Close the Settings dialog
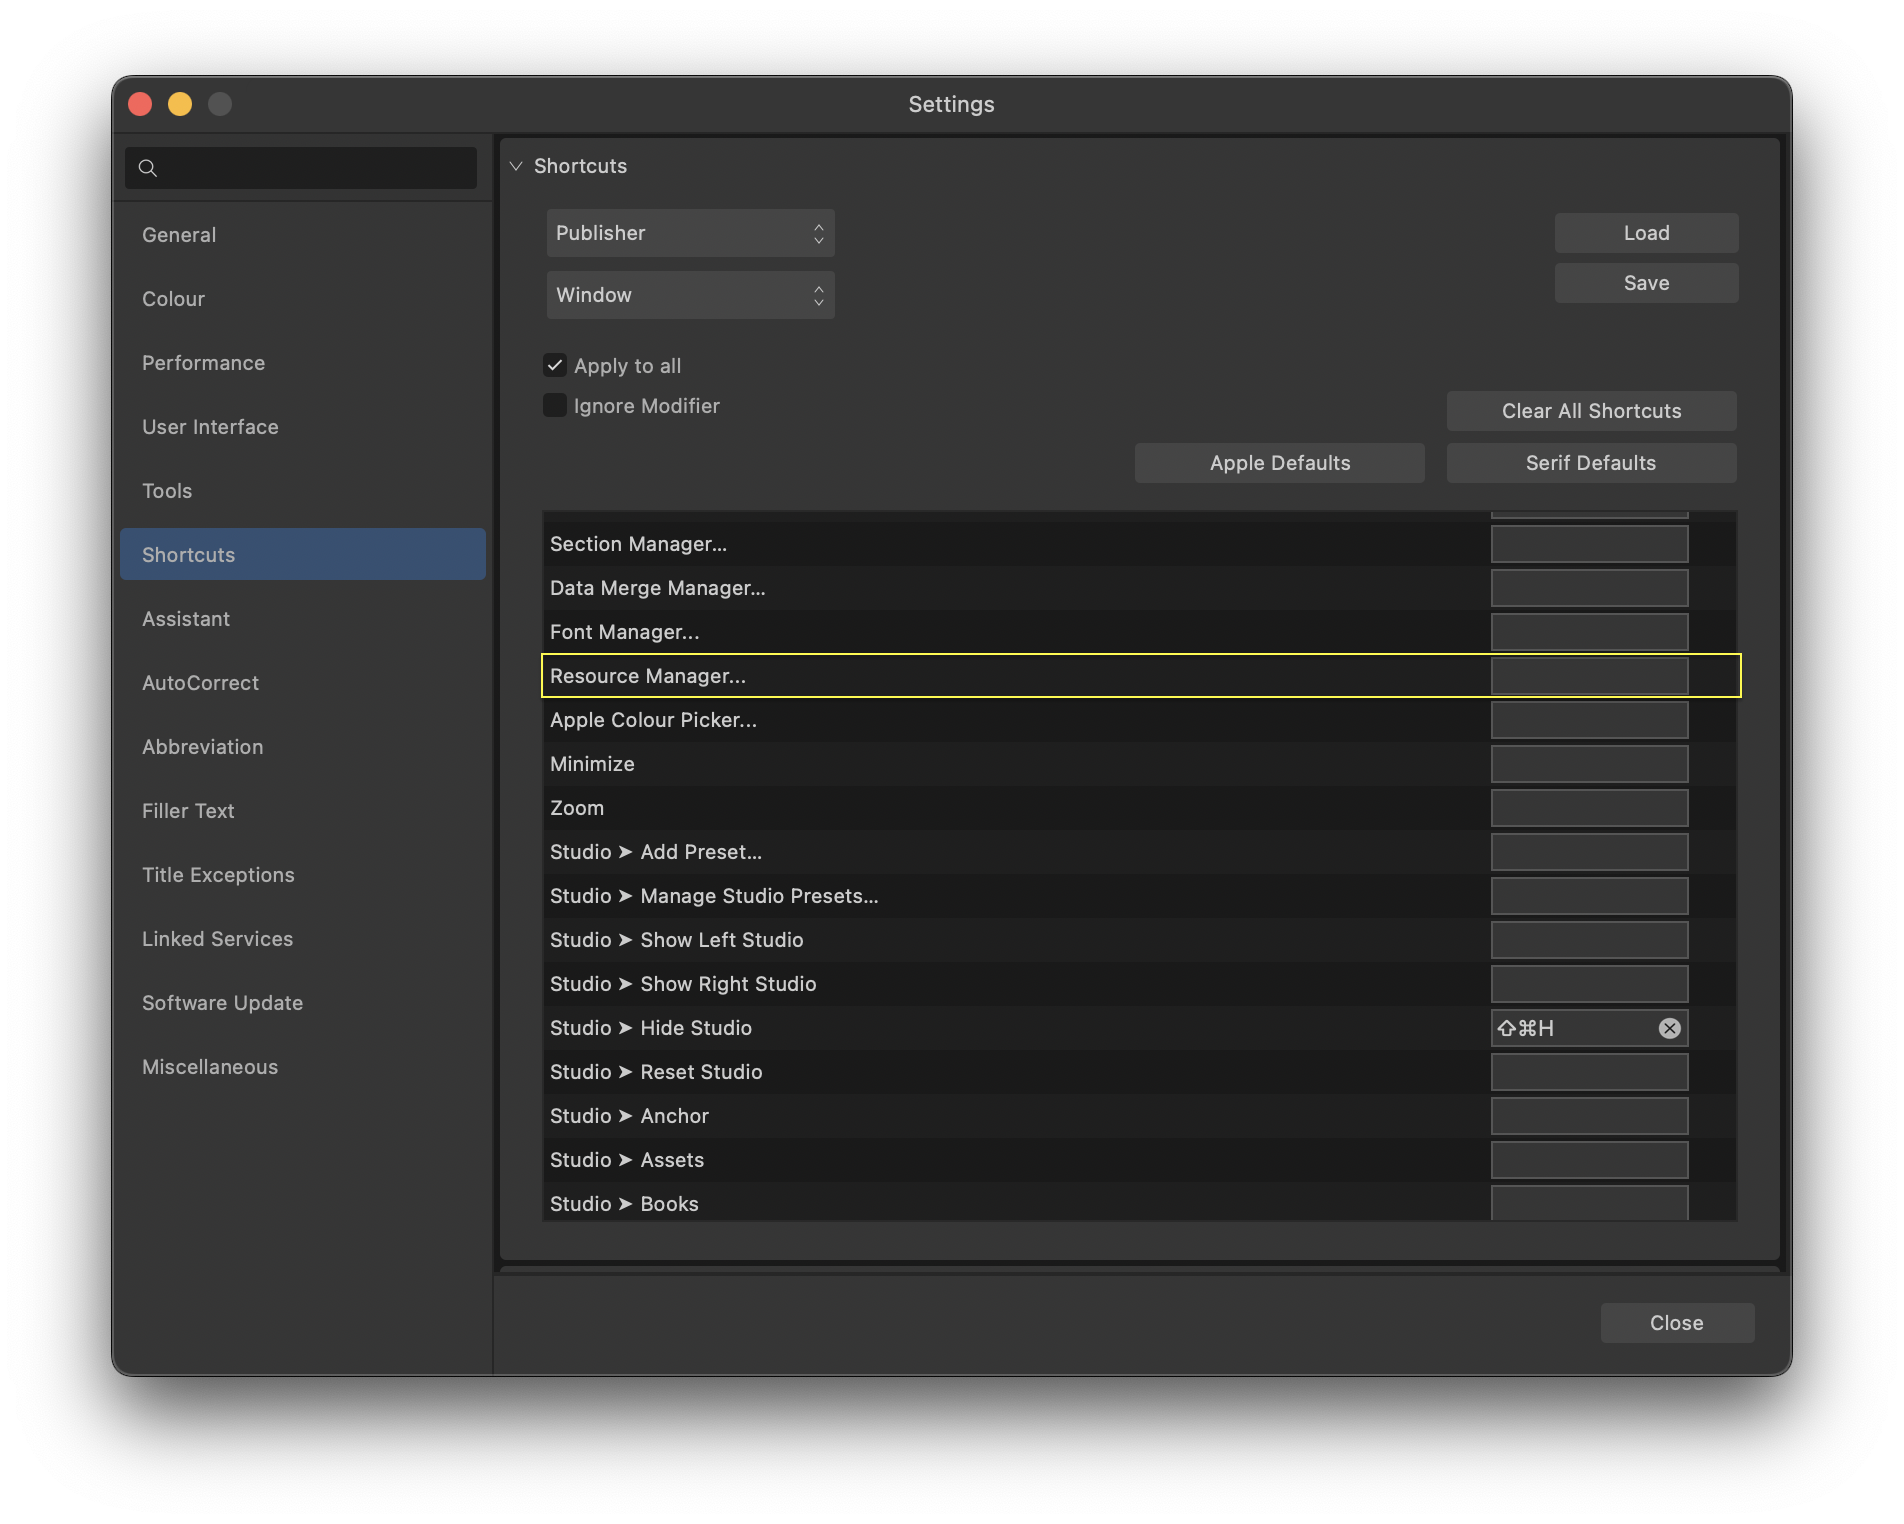 [x=1676, y=1322]
